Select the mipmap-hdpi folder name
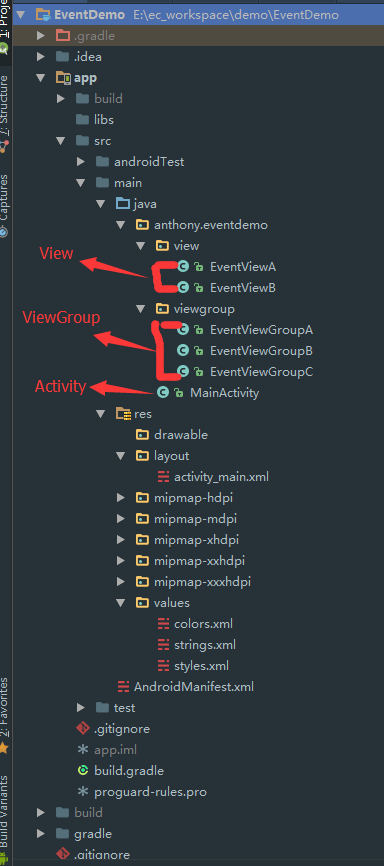 coord(193,498)
